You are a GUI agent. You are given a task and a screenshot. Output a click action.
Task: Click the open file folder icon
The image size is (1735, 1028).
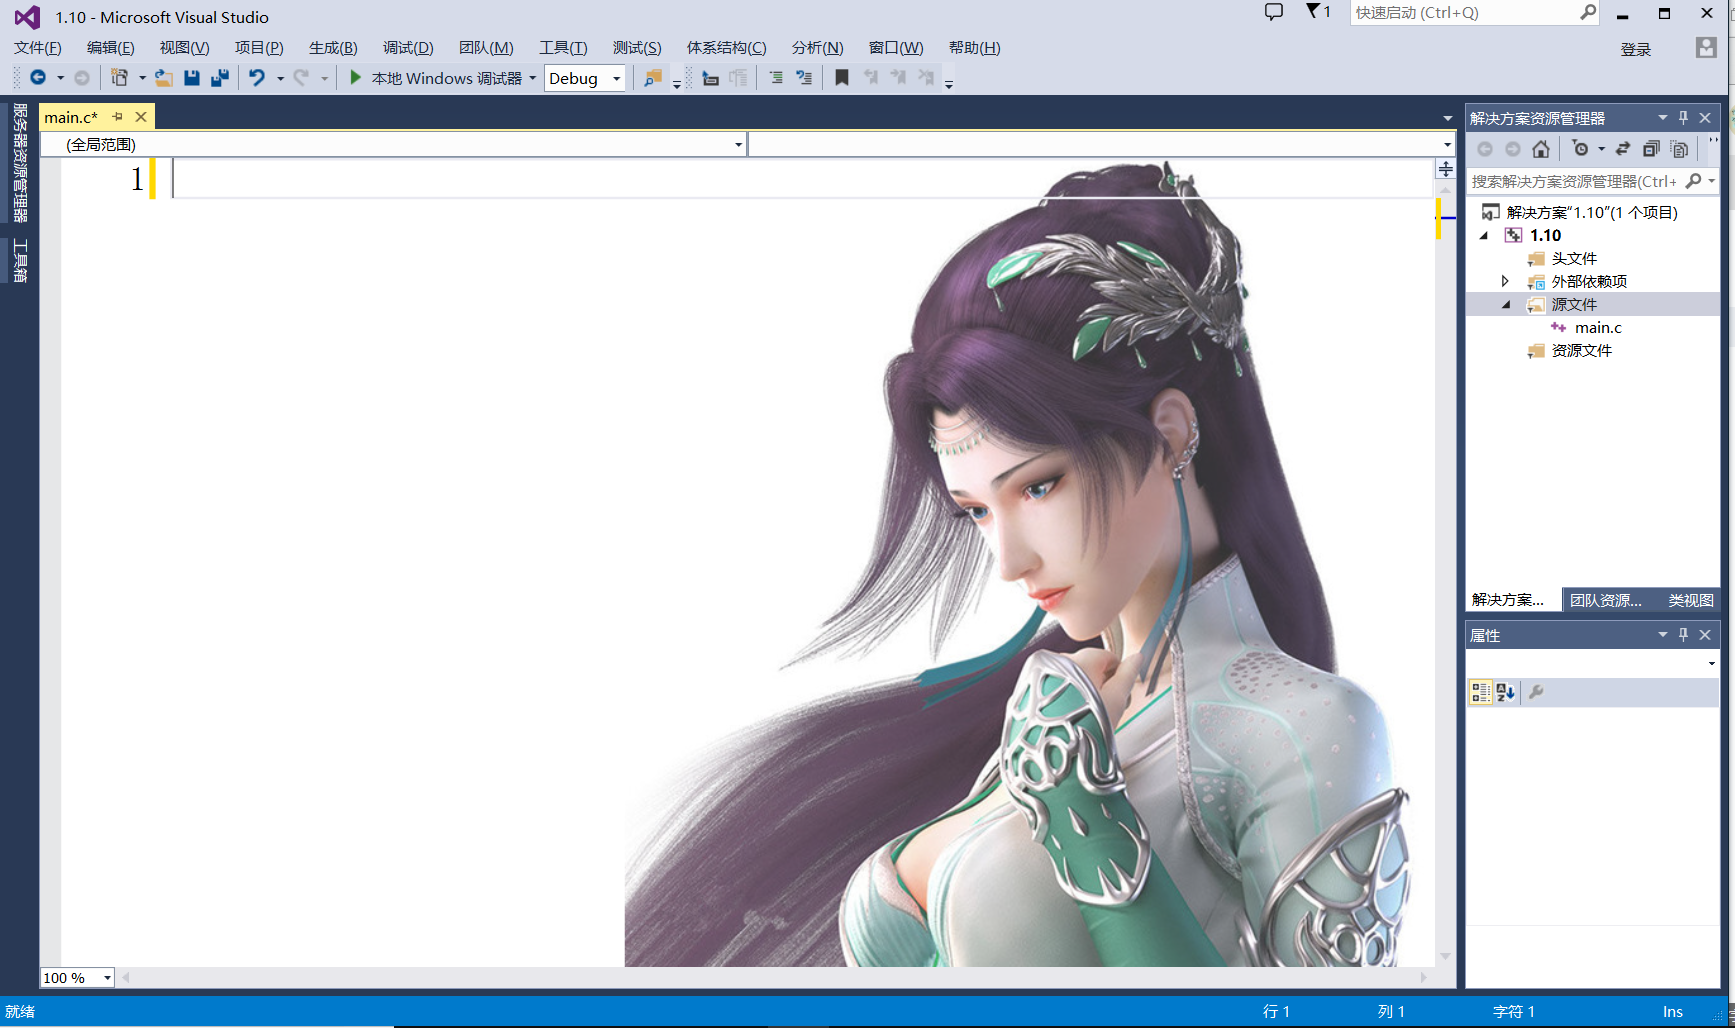164,78
